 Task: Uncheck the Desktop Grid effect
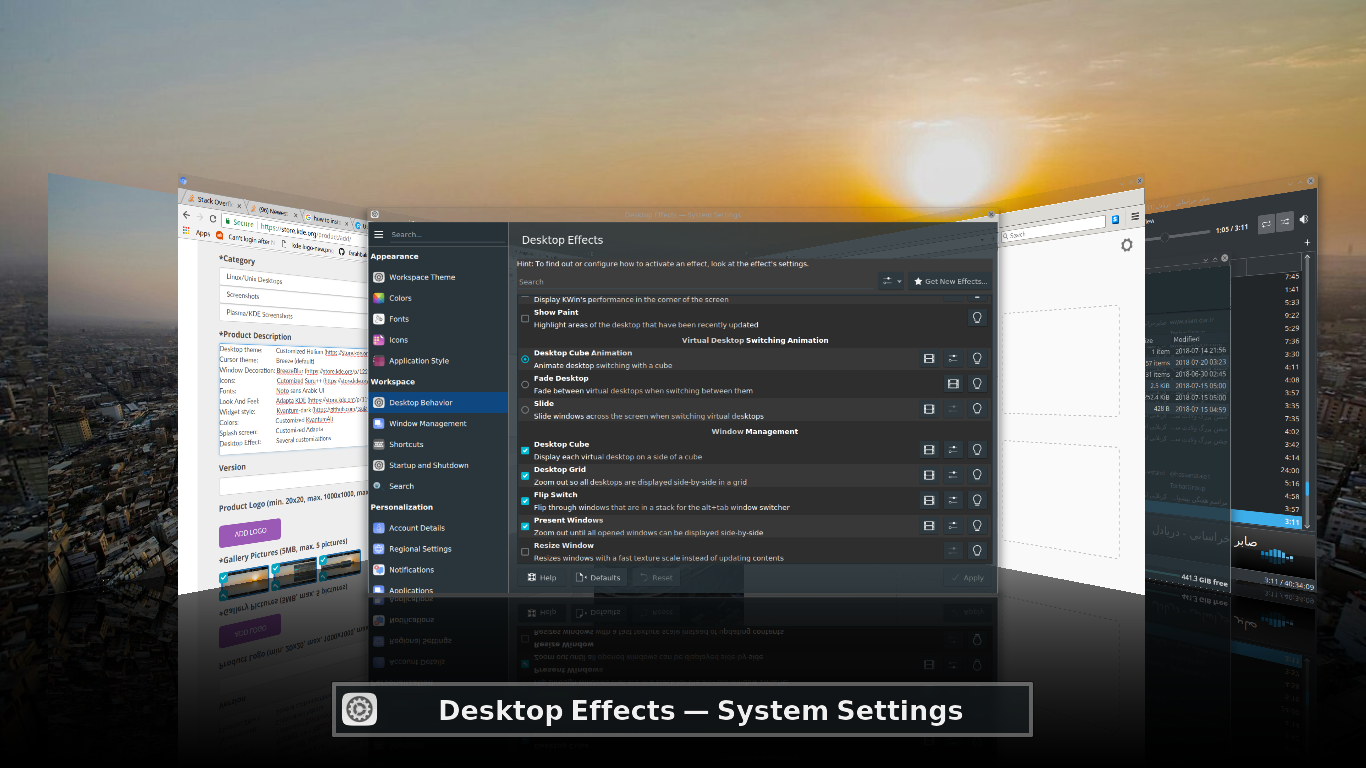click(x=525, y=476)
